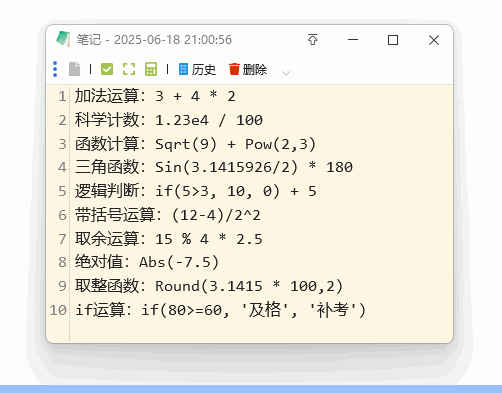The height and width of the screenshot is (393, 502).
Task: Expand the toolbar overflow chevron
Action: coord(286,73)
